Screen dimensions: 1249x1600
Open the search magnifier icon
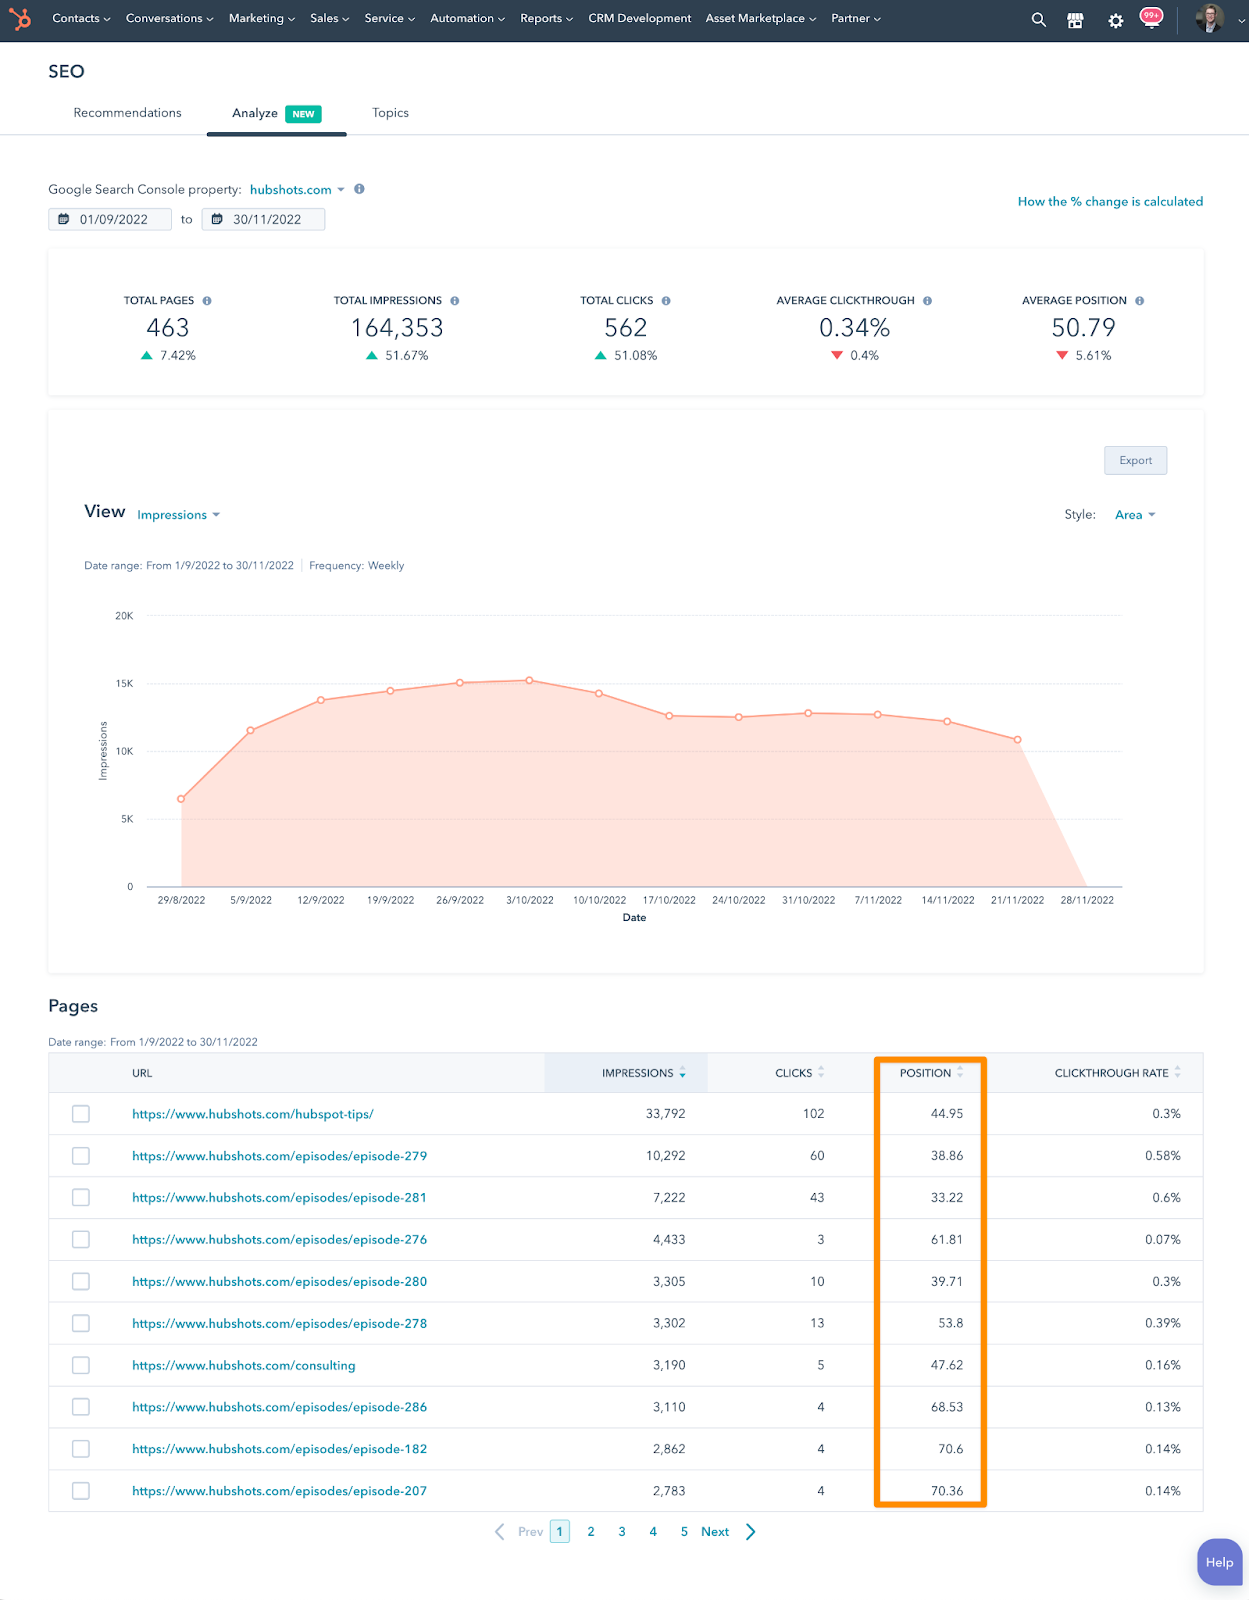(x=1039, y=20)
